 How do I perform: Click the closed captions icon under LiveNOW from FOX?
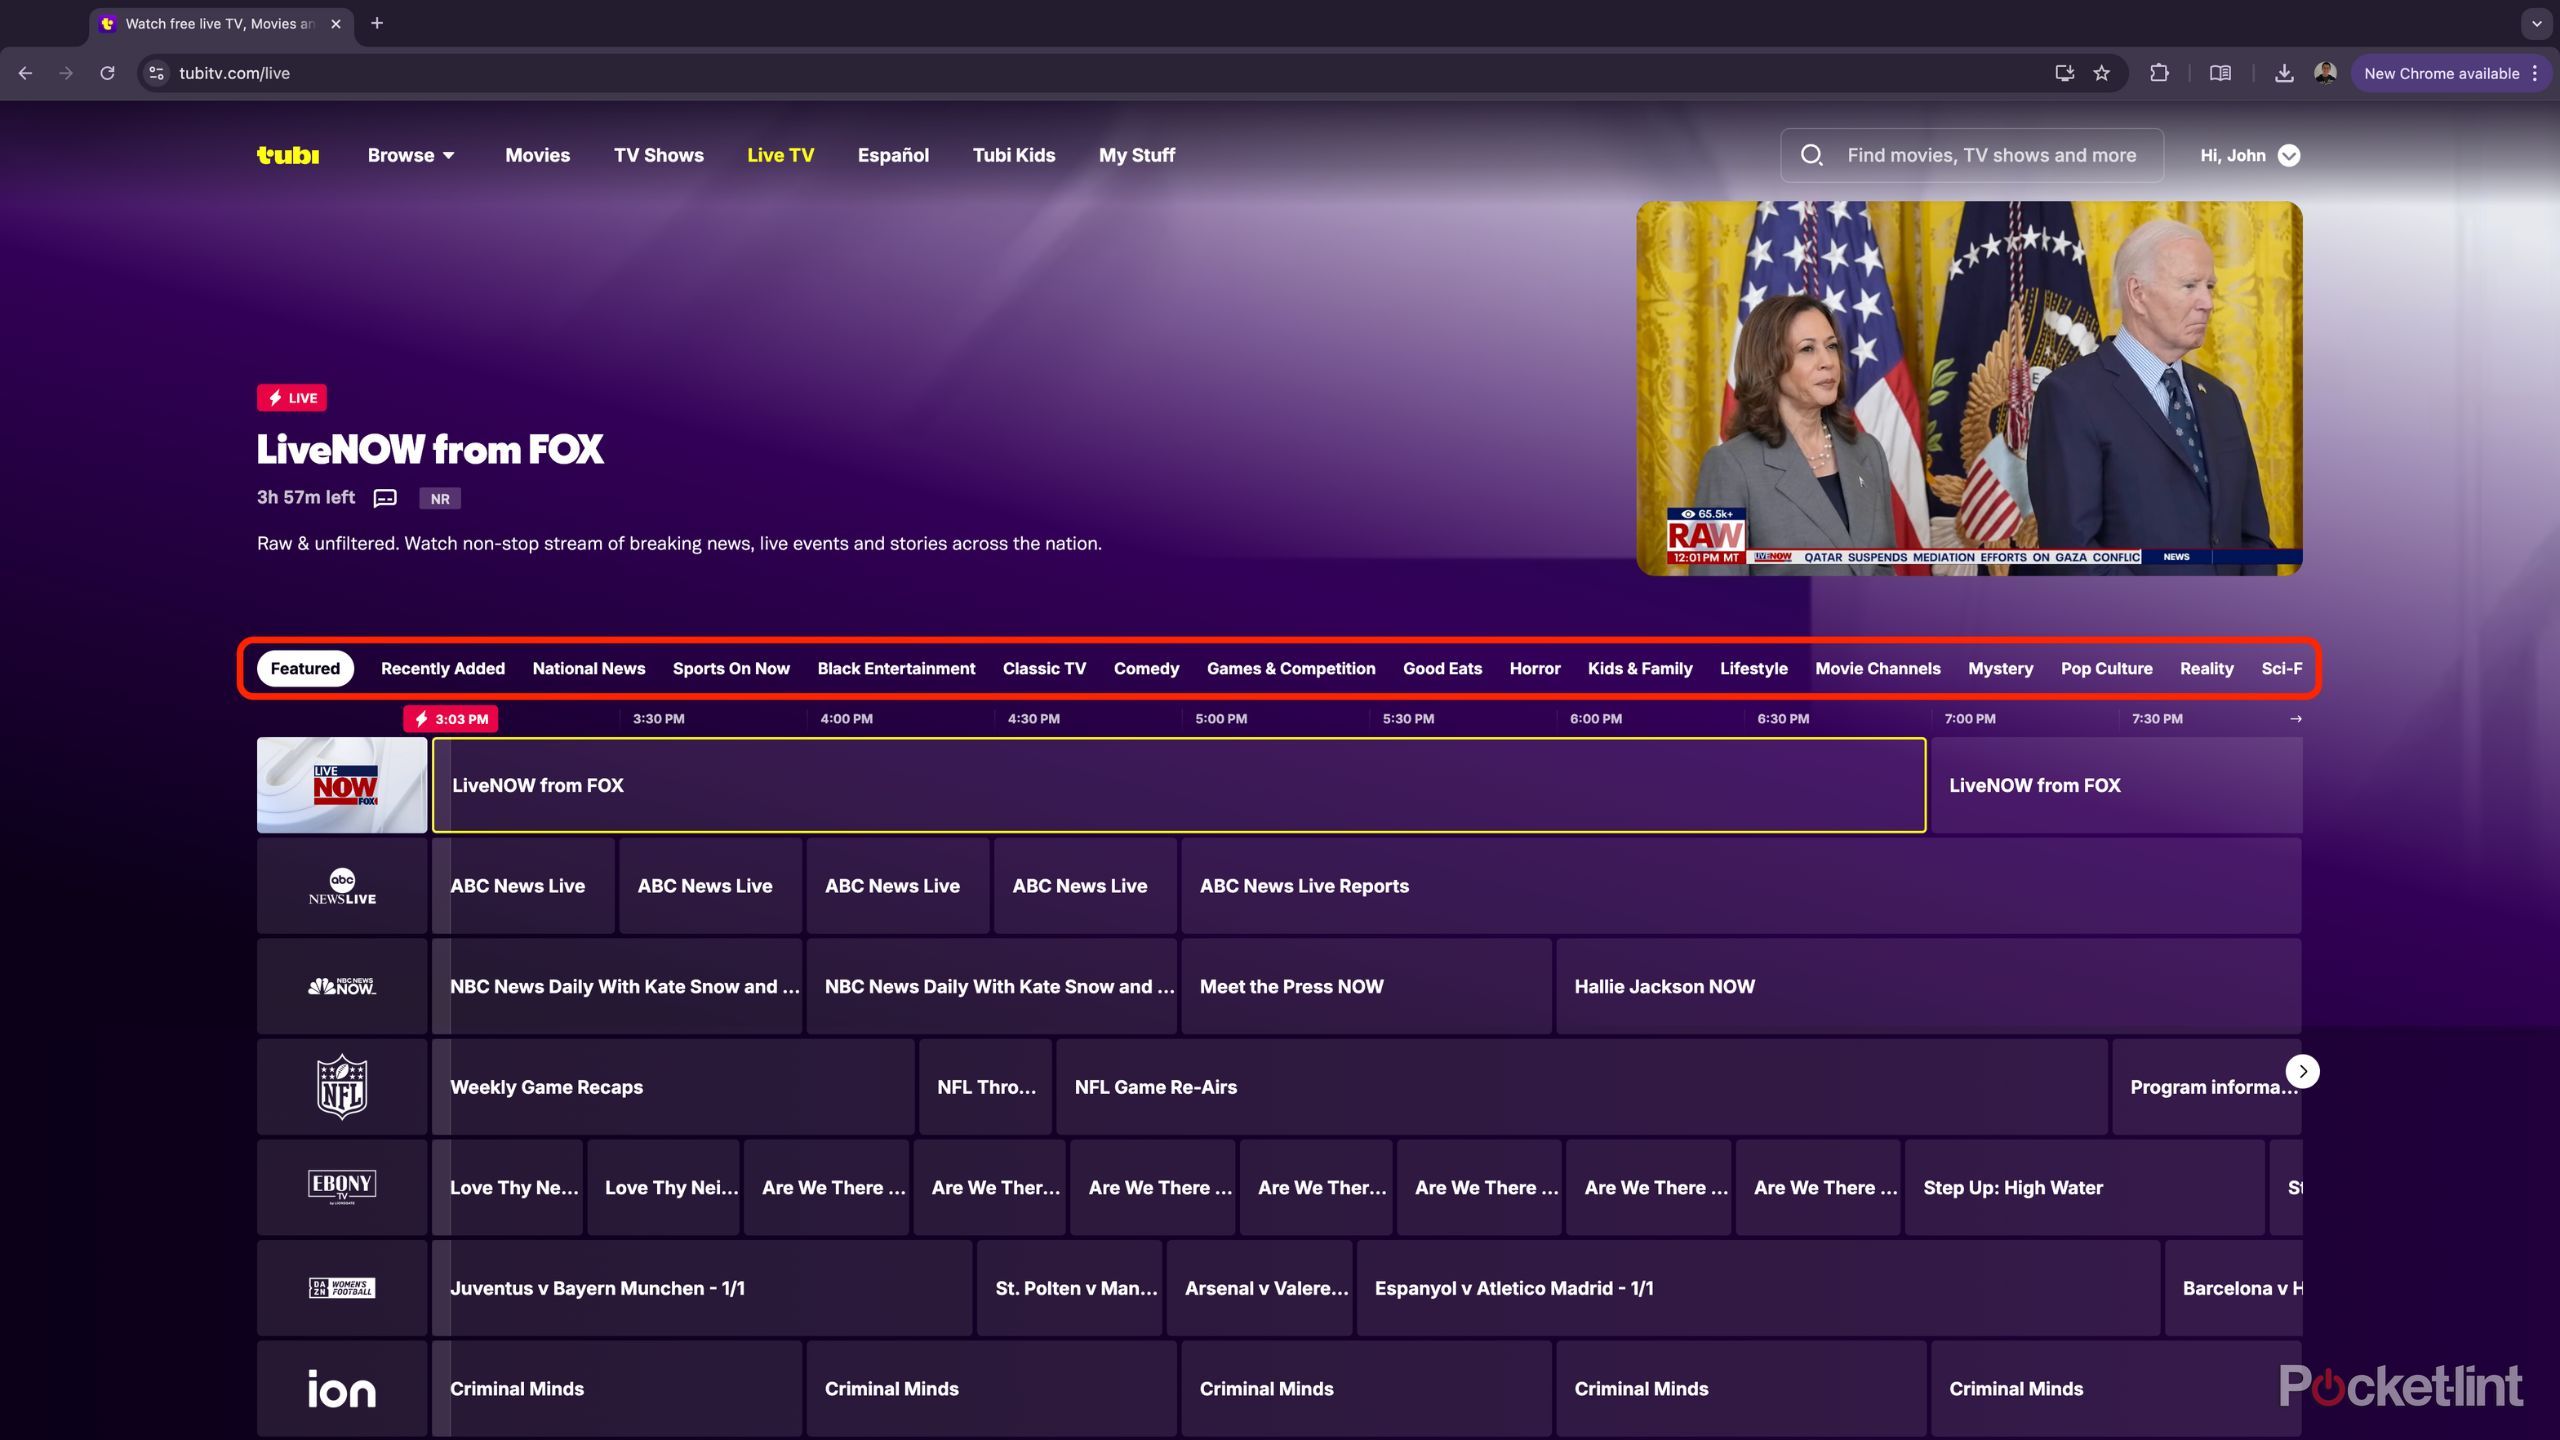[x=383, y=497]
